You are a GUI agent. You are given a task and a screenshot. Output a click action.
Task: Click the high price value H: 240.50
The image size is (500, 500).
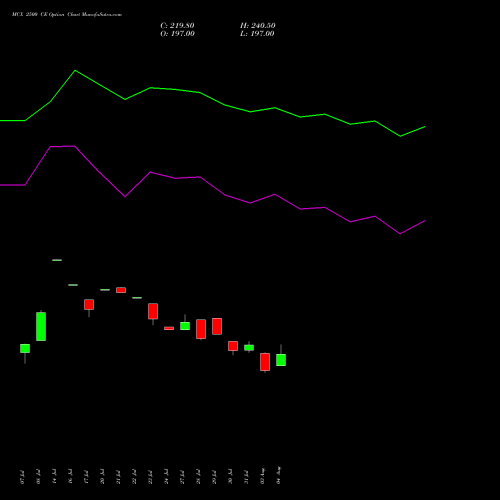[258, 26]
